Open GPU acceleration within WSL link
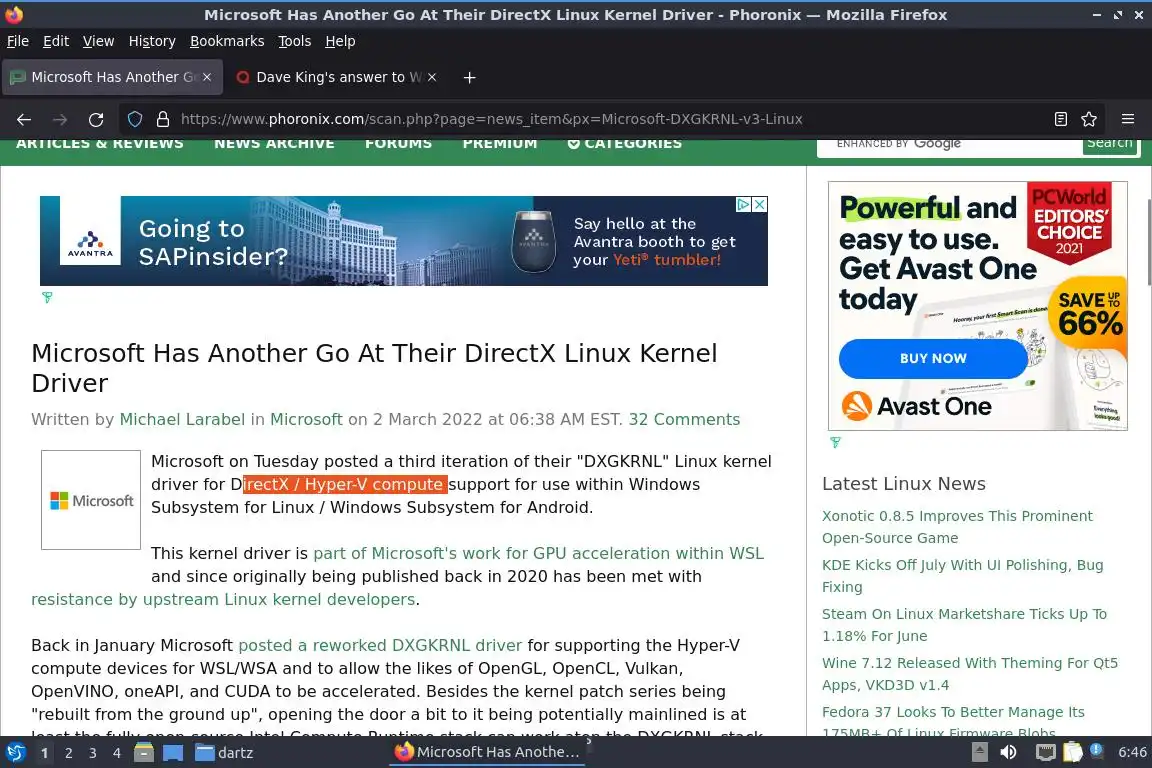This screenshot has height=768, width=1152. (539, 553)
